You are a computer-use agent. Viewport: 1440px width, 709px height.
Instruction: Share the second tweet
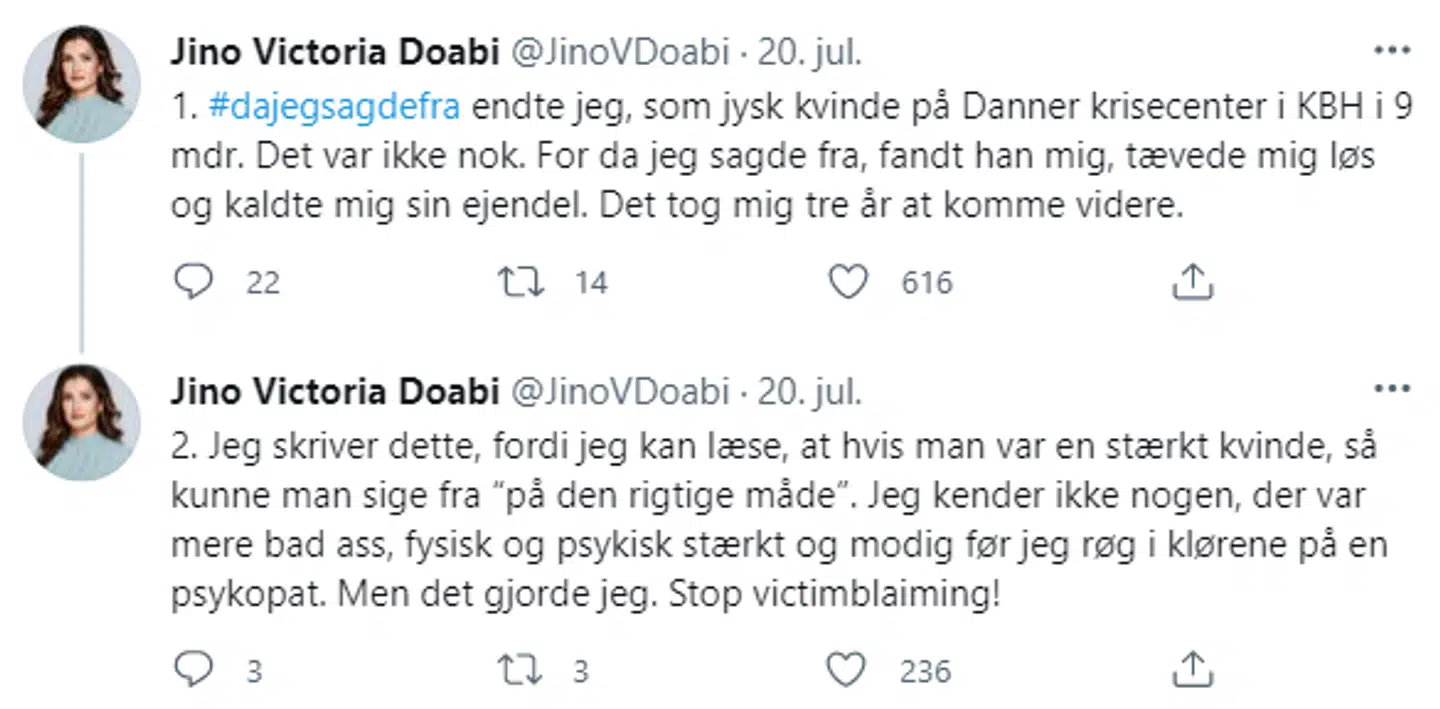(1191, 669)
